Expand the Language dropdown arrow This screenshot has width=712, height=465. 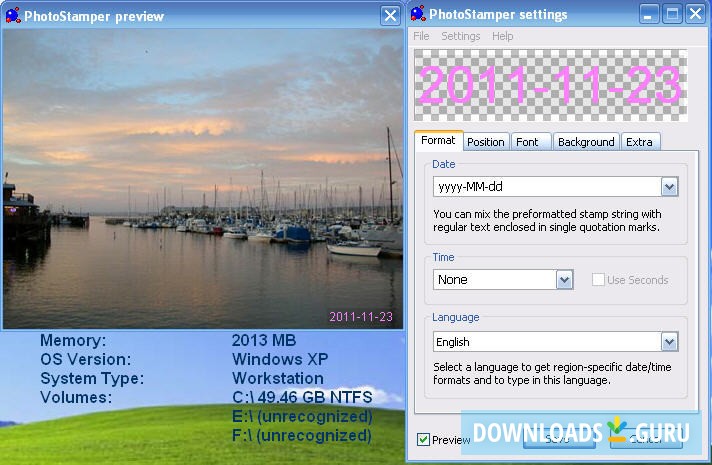[x=669, y=342]
